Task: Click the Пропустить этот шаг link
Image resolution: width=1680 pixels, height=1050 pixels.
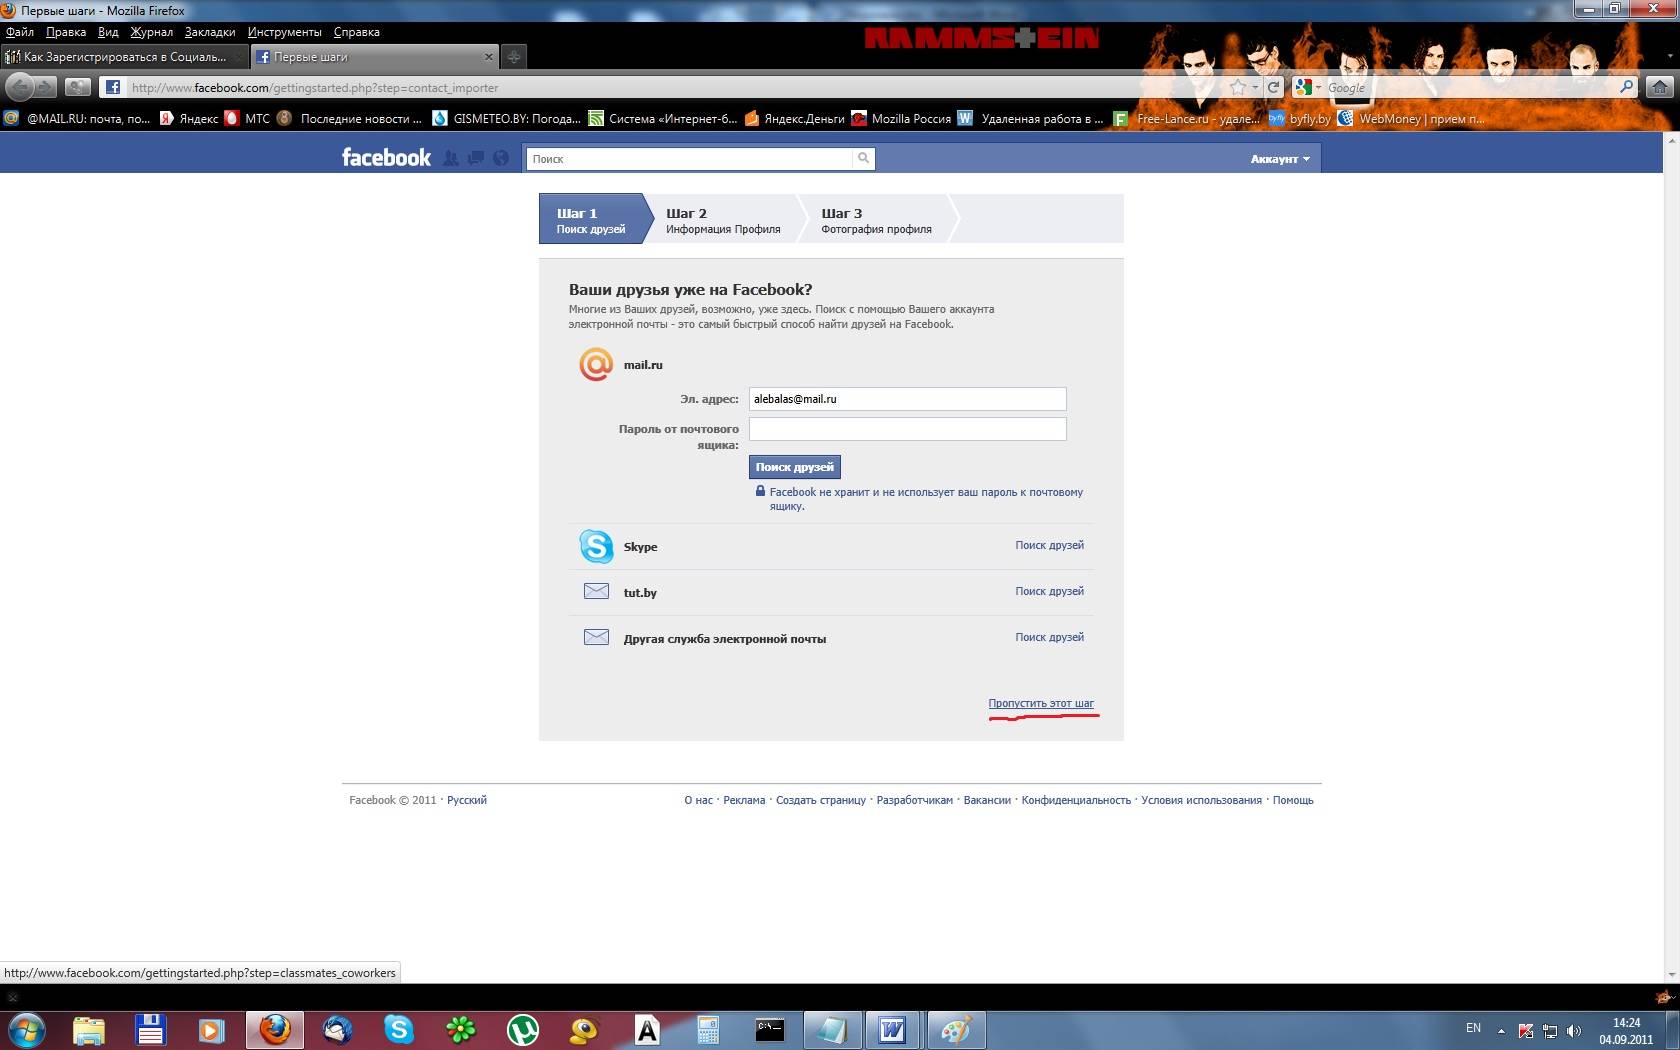Action: pyautogui.click(x=1041, y=703)
